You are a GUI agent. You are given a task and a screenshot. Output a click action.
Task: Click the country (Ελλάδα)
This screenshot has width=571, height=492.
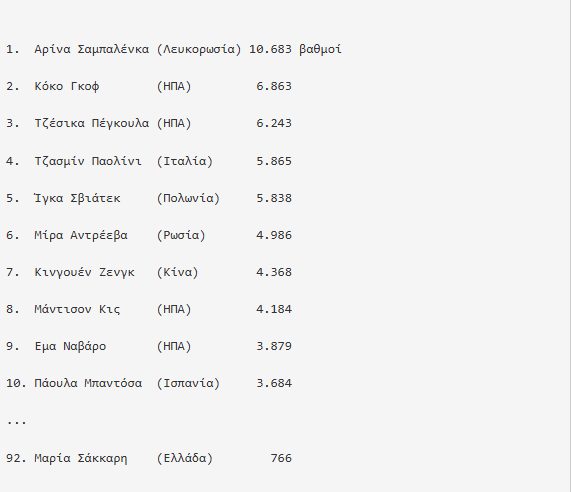click(x=185, y=458)
